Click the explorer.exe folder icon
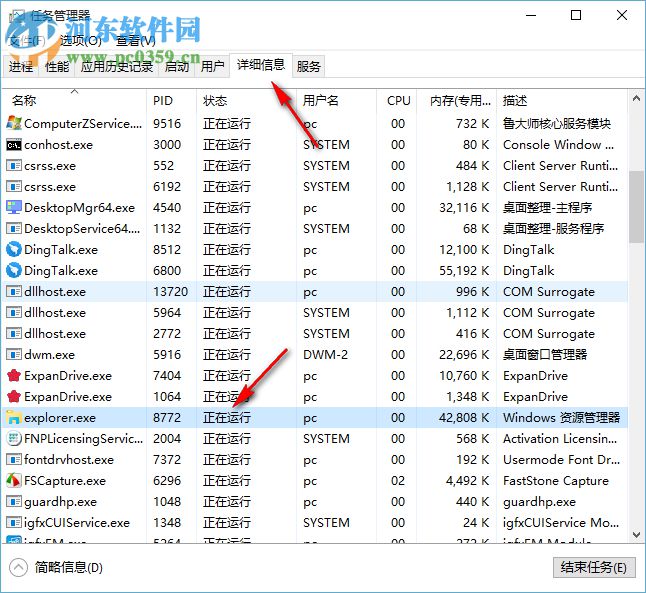The height and width of the screenshot is (593, 646). click(x=14, y=417)
